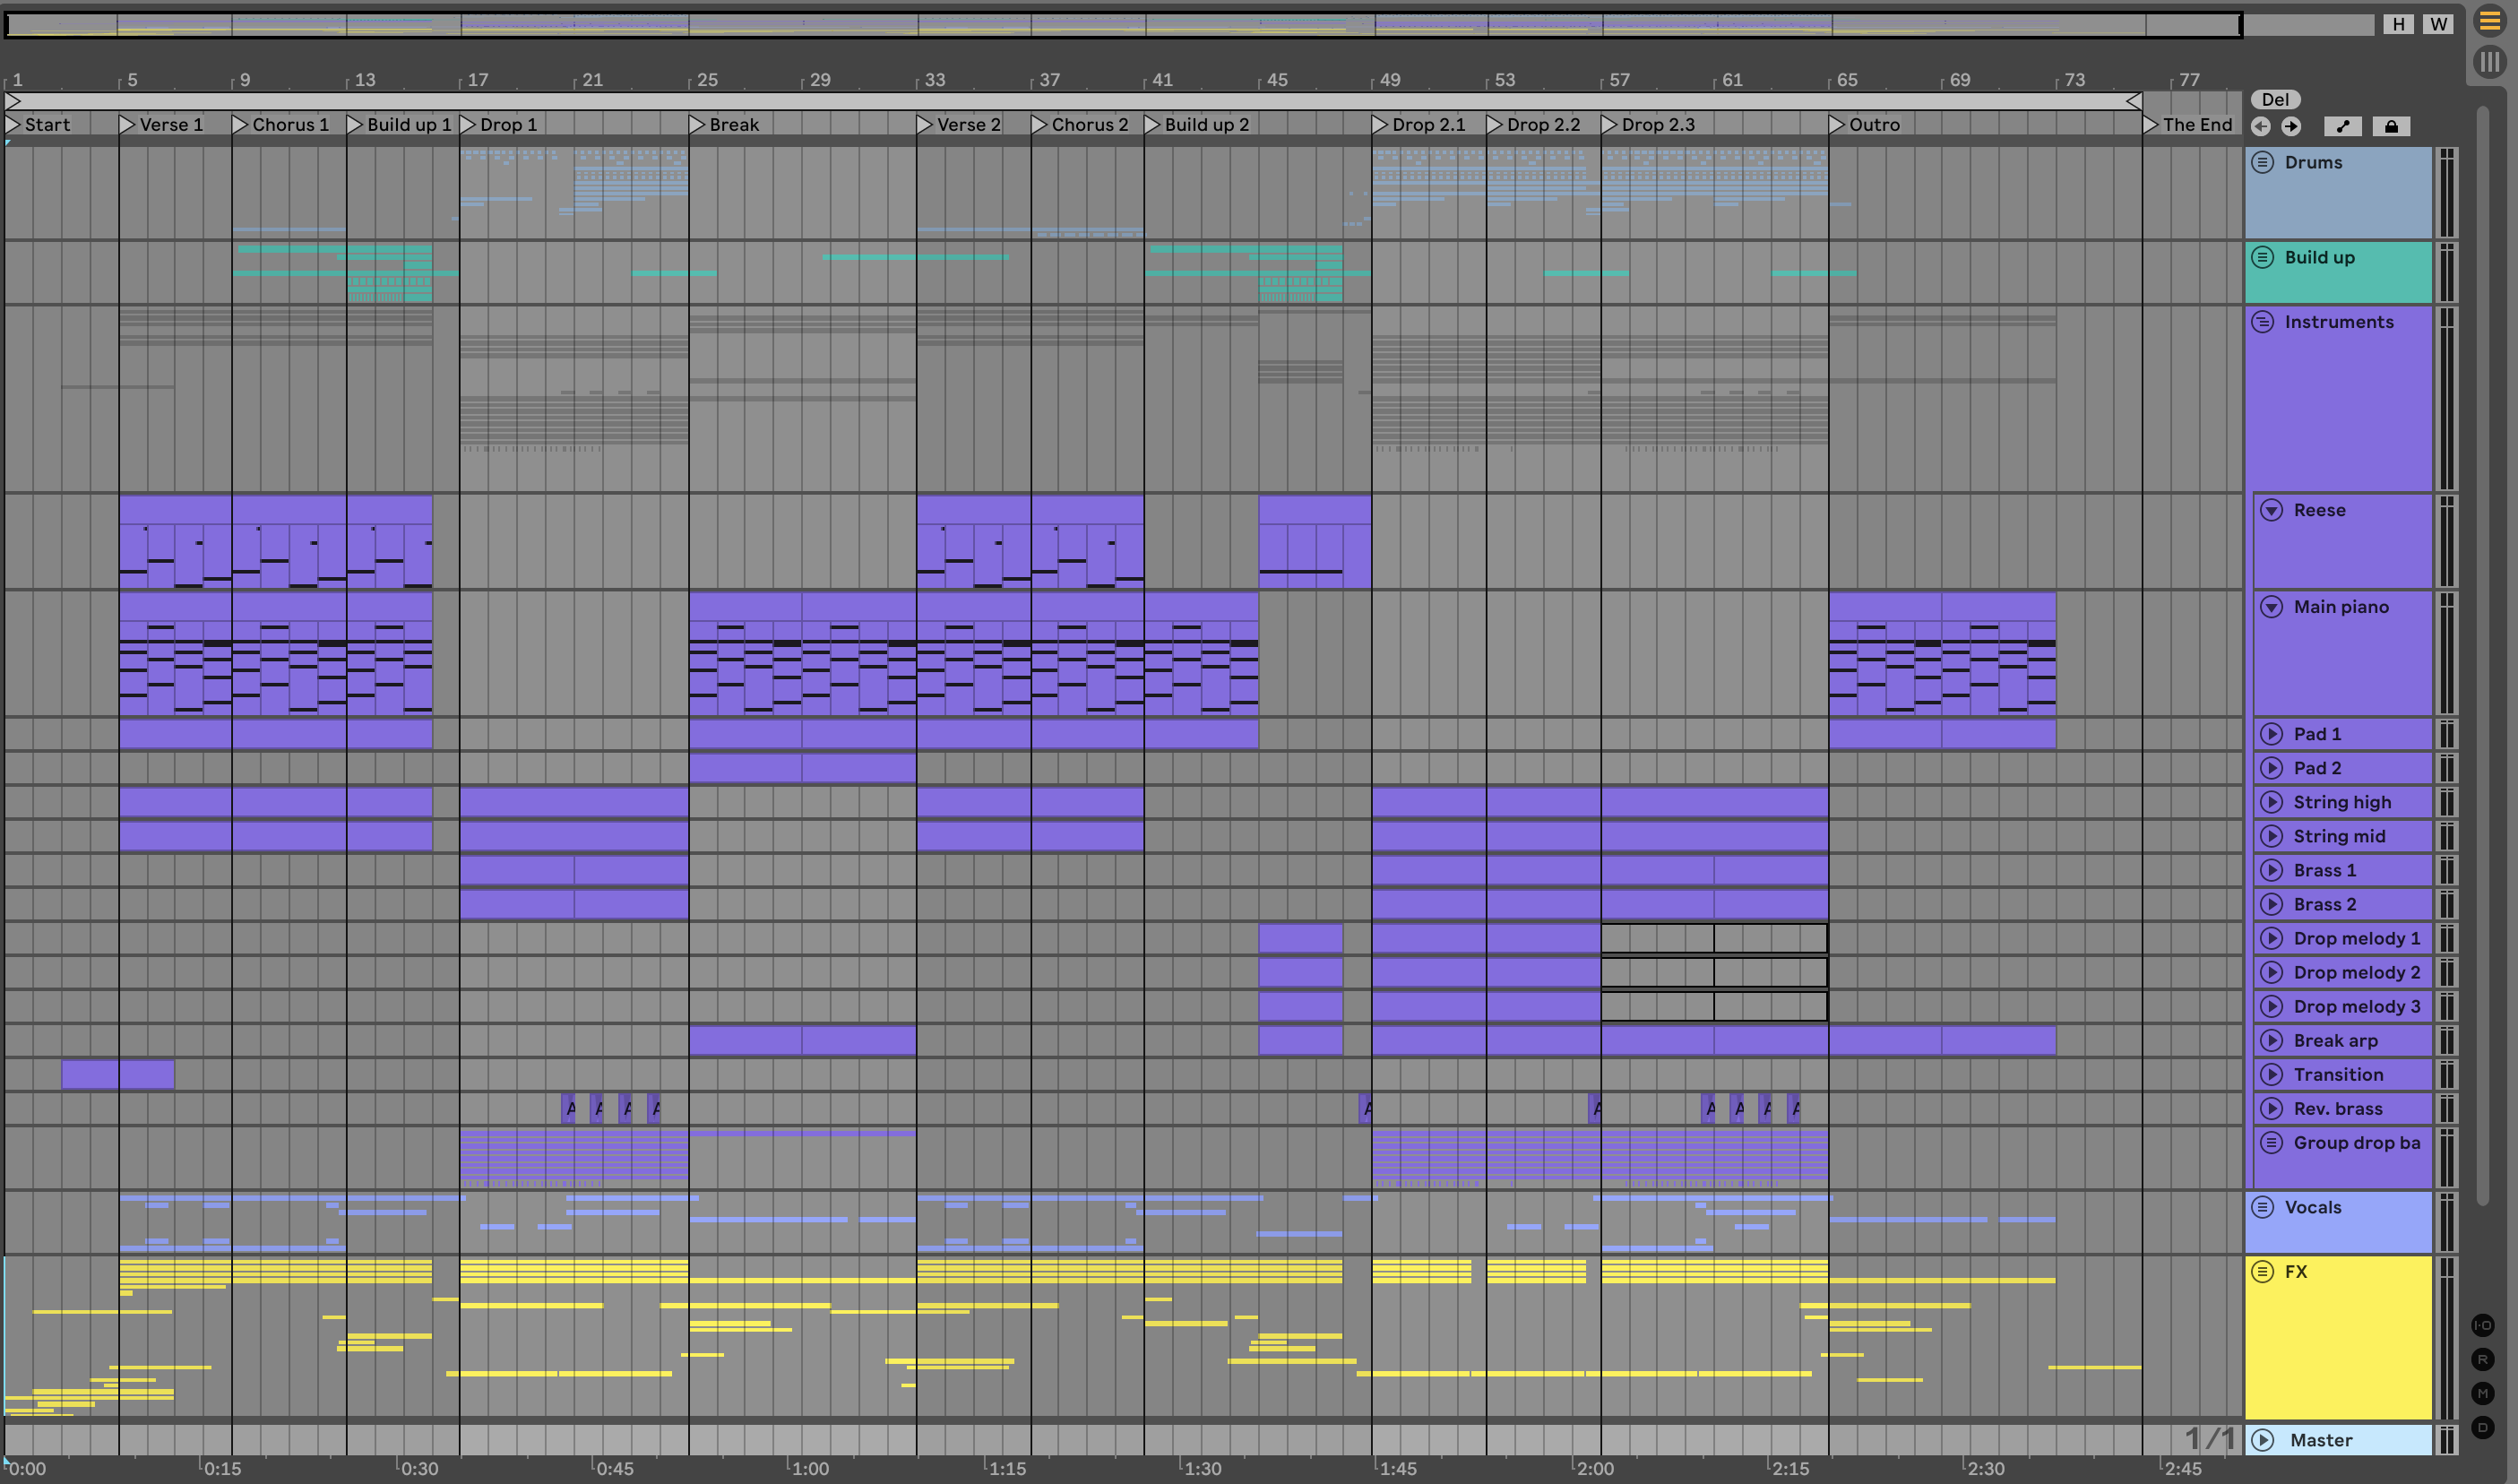The image size is (2518, 1484).
Task: Switch to Arrangement view with the orange lines icon
Action: tap(2488, 21)
